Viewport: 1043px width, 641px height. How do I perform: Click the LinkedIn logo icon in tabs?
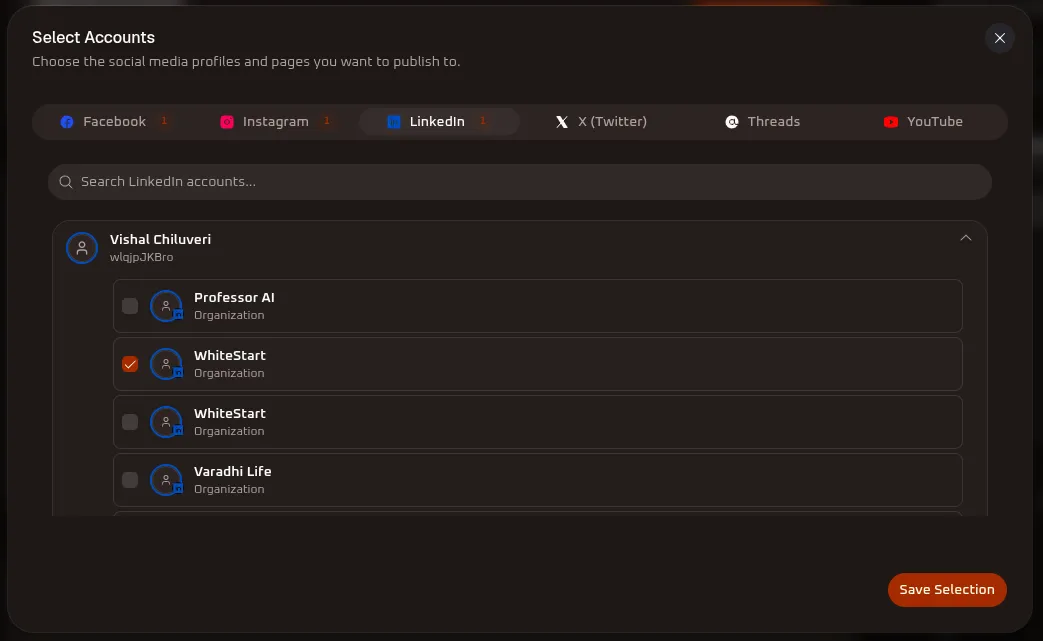[394, 122]
